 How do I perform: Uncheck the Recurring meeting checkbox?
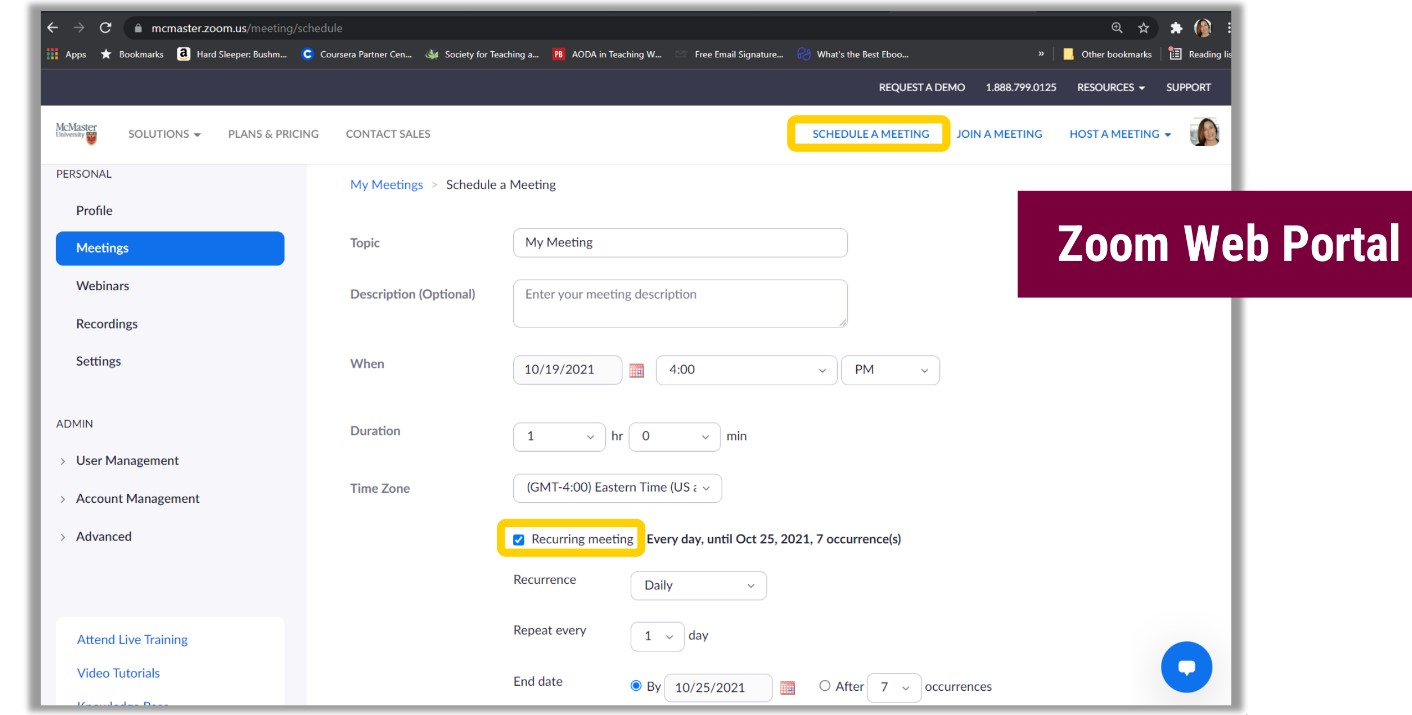point(518,540)
